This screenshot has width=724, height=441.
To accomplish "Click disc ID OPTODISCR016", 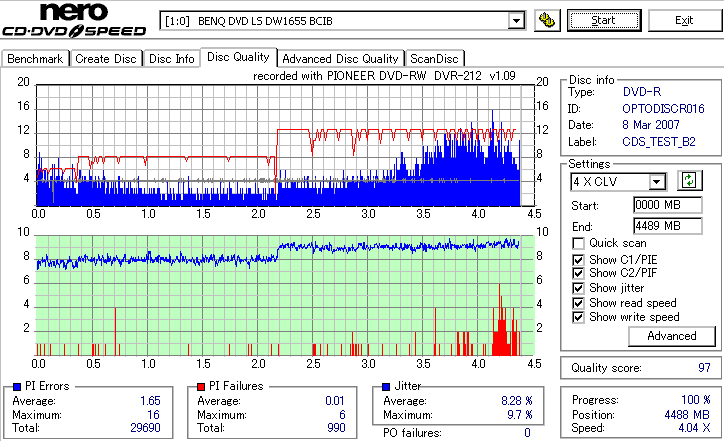I will point(663,109).
